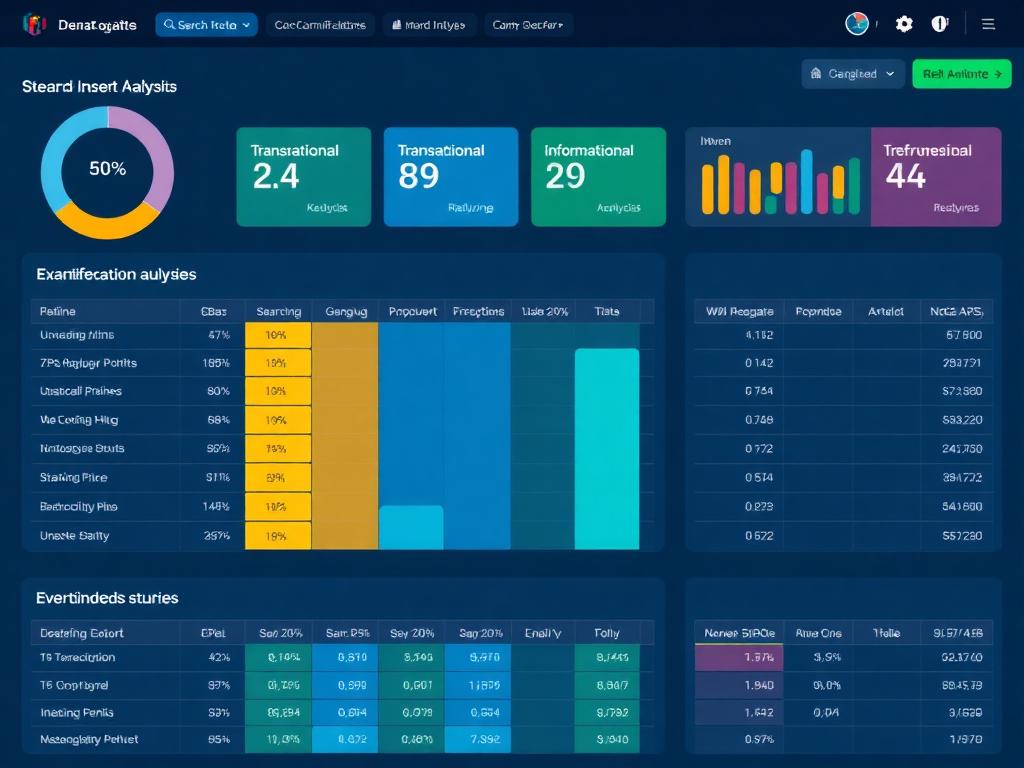Click the magnifier icon in Serch Irteto
Image resolution: width=1024 pixels, height=768 pixels.
(x=169, y=25)
